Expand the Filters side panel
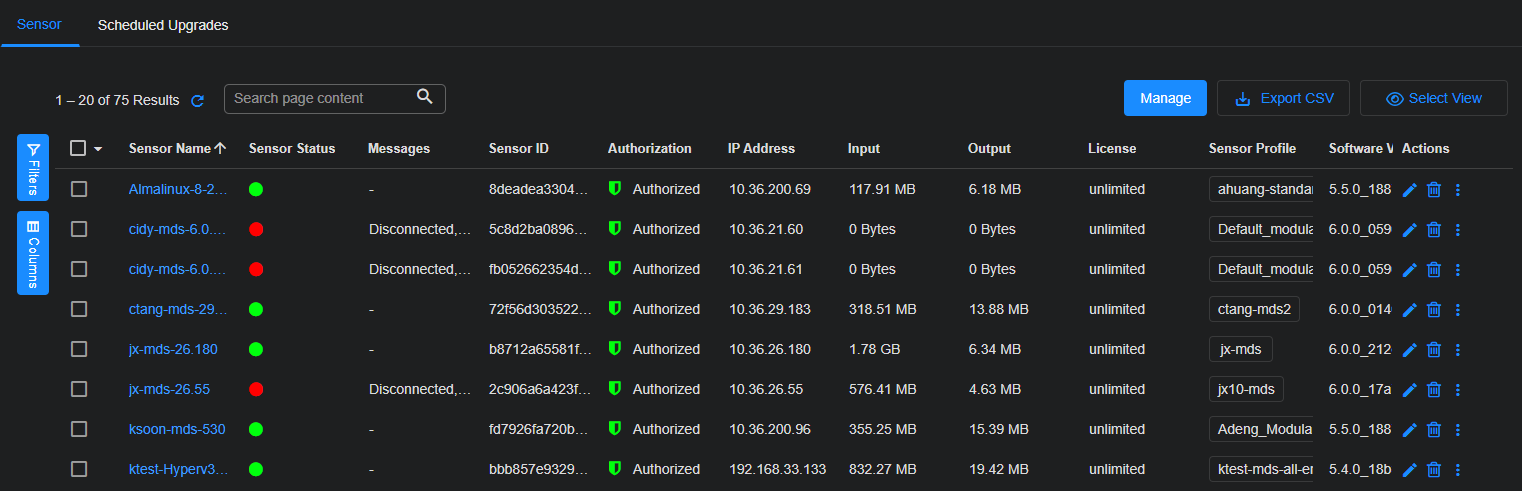Image resolution: width=1522 pixels, height=491 pixels. (33, 168)
